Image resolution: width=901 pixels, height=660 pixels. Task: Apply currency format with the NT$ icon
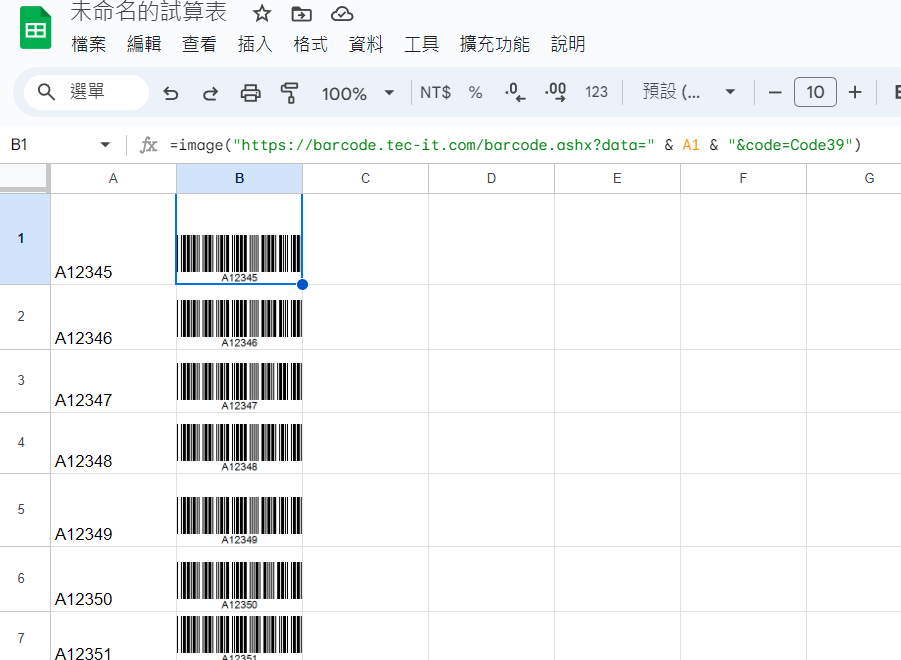tap(434, 92)
